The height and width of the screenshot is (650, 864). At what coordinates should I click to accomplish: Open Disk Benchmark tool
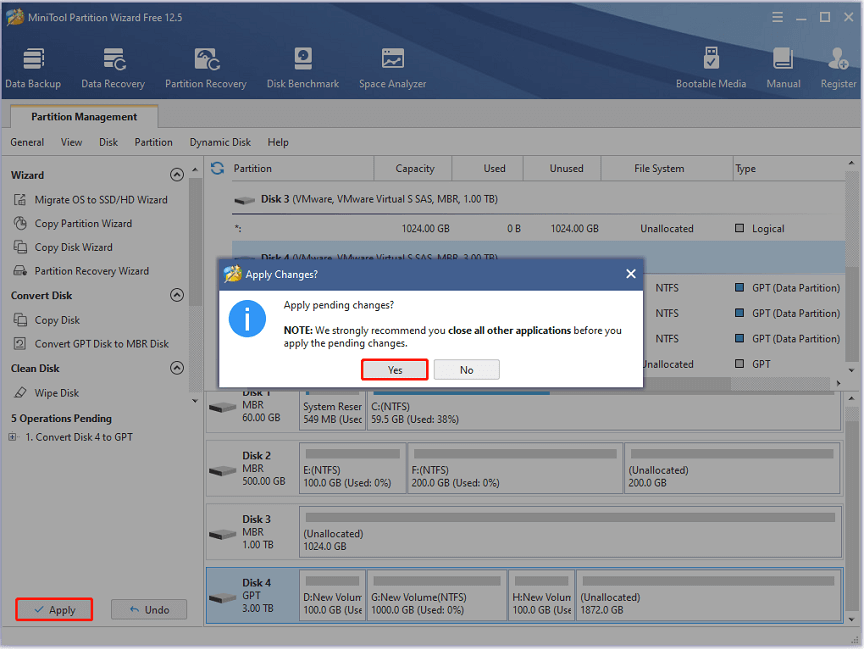[x=303, y=68]
